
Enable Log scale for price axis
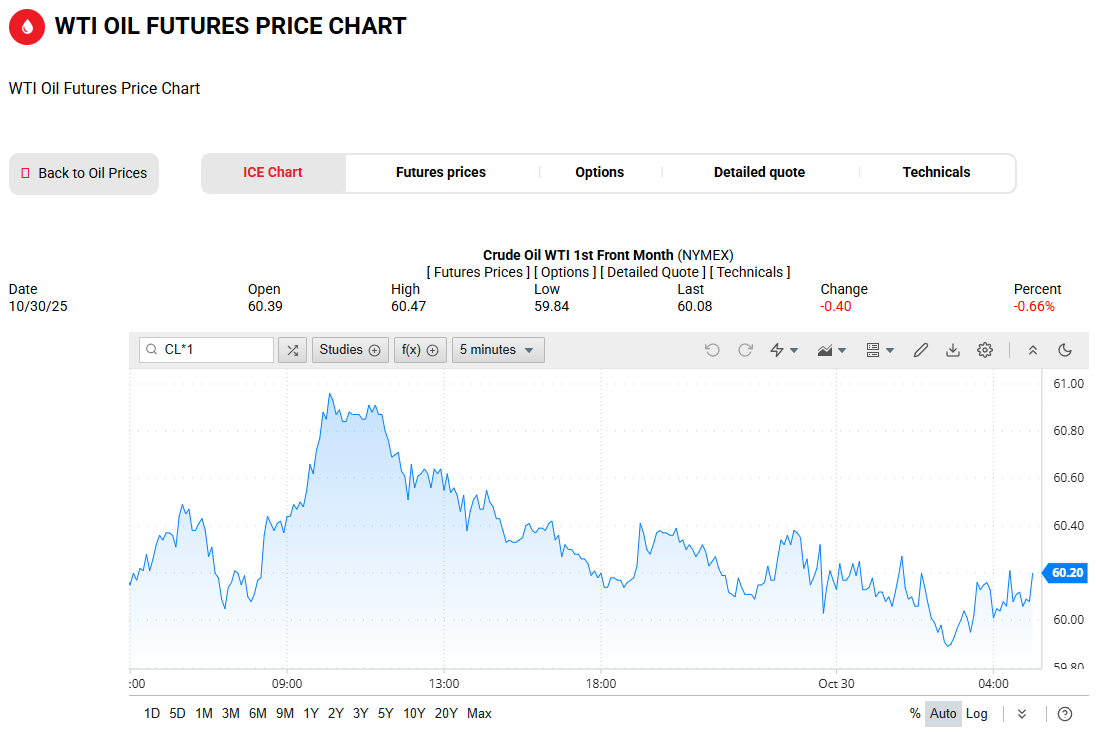tap(976, 714)
